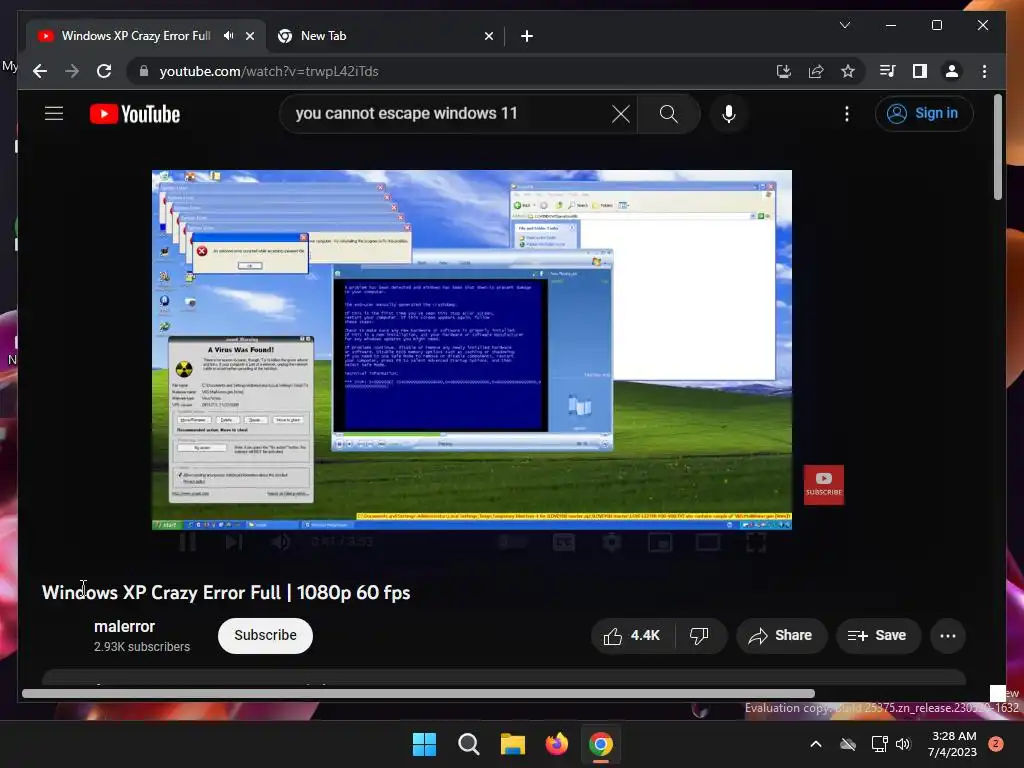Click the address bar URL
1024x768 pixels.
(x=268, y=71)
